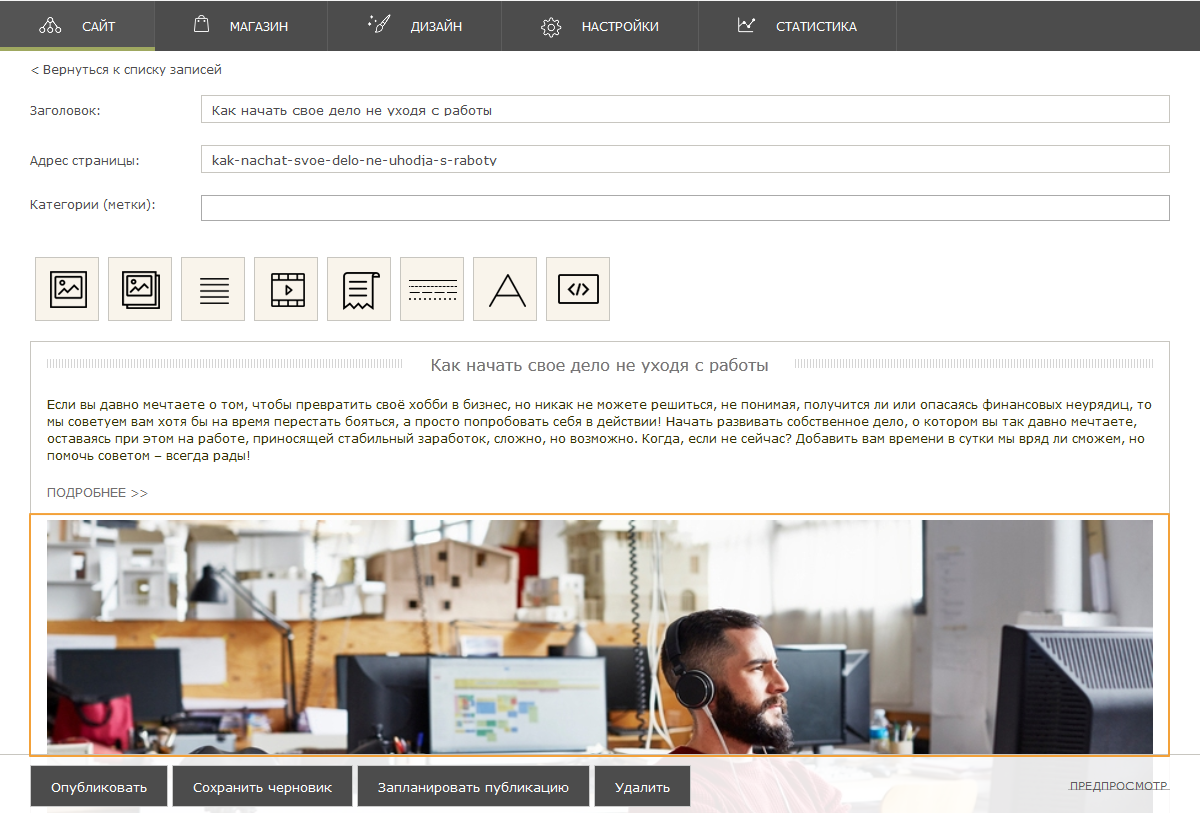
Task: Add a heading letter A block
Action: point(505,289)
